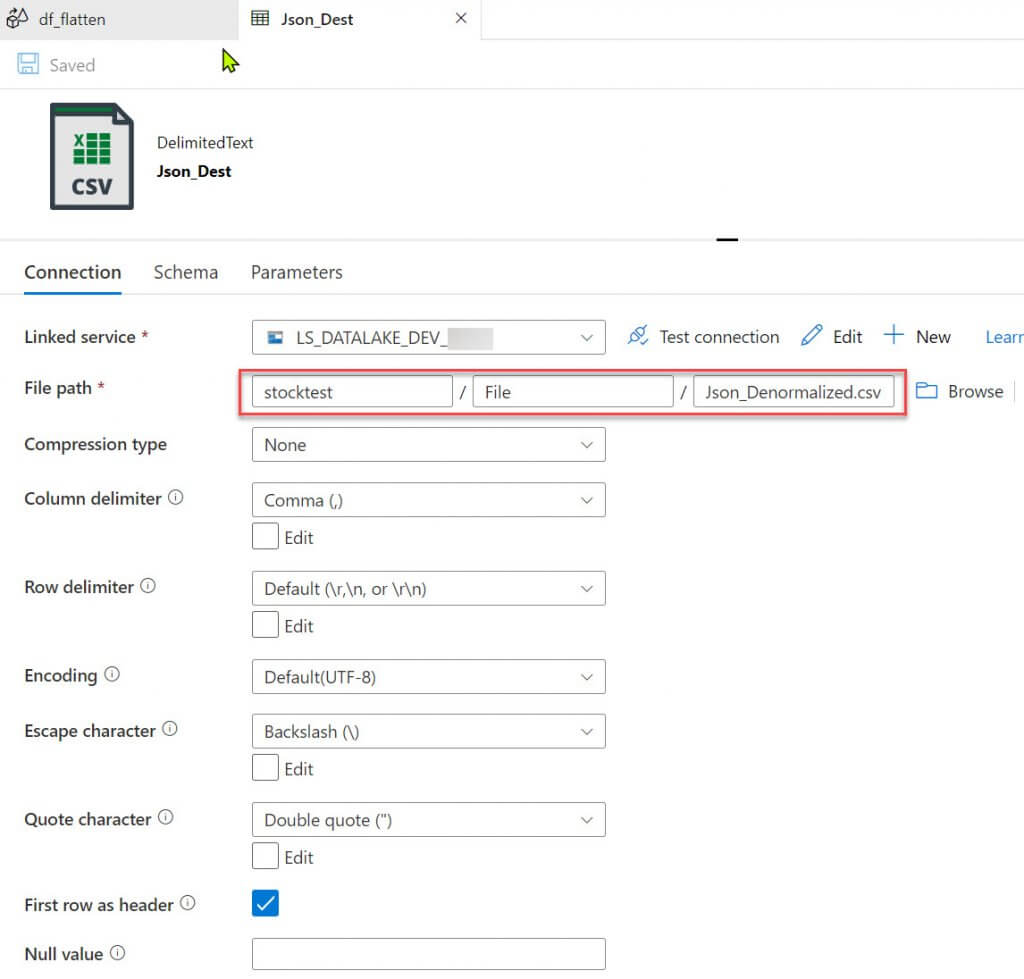Click Escape character info icon
Screen dimensions: 1024x979
click(170, 729)
